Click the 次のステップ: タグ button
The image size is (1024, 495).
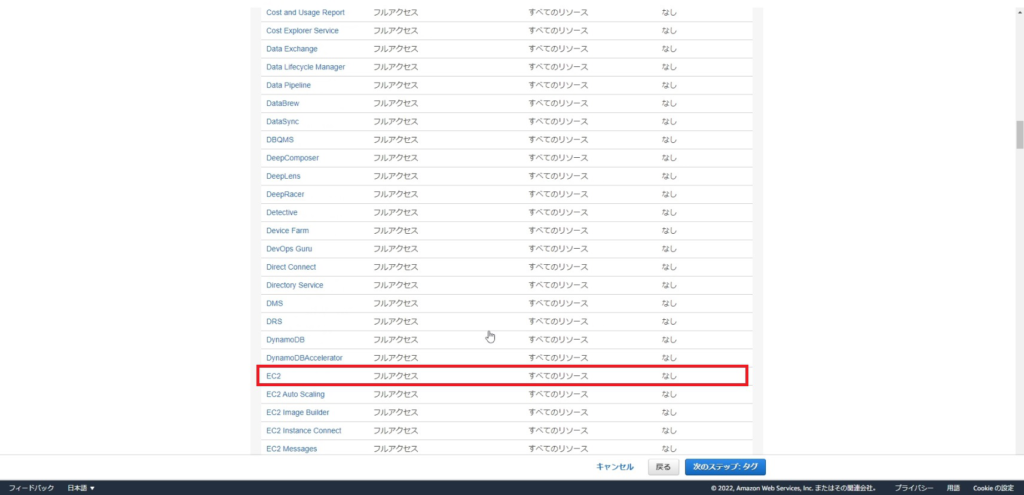[725, 467]
